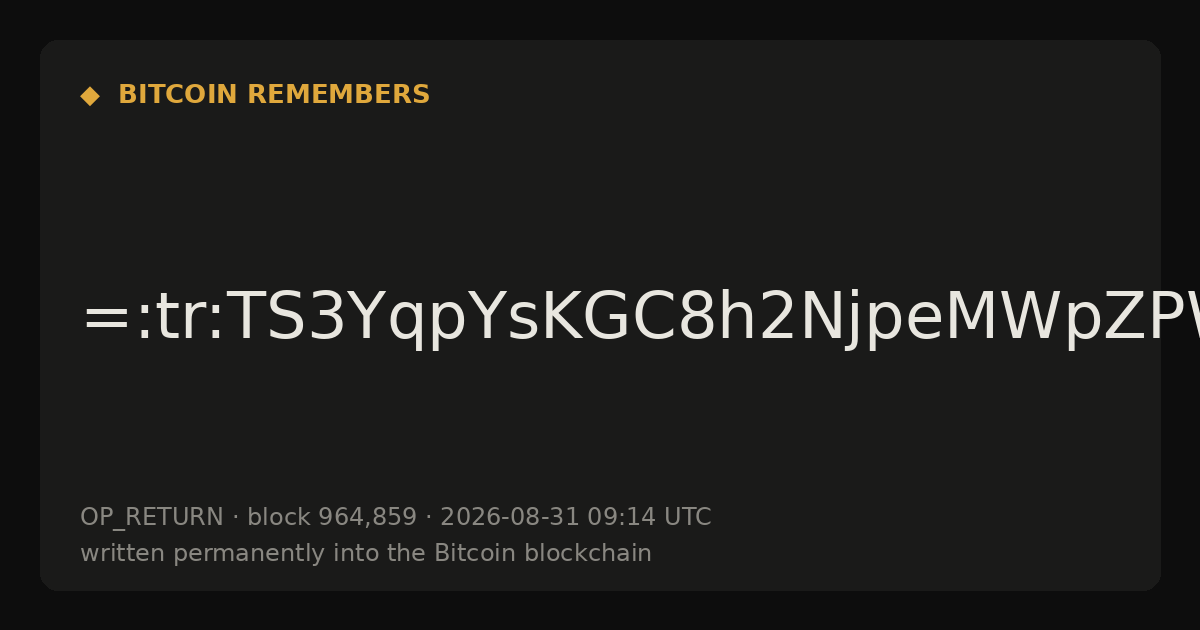Click the orange diamond icon
The image size is (1200, 630).
pyautogui.click(x=89, y=95)
